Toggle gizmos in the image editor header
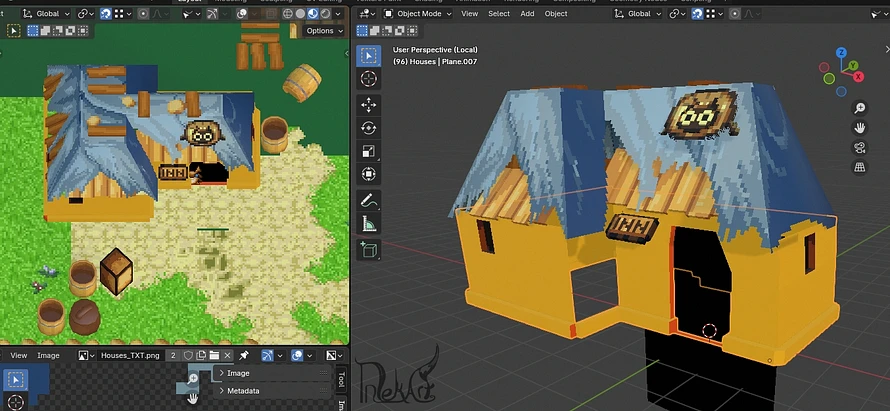 [x=267, y=355]
